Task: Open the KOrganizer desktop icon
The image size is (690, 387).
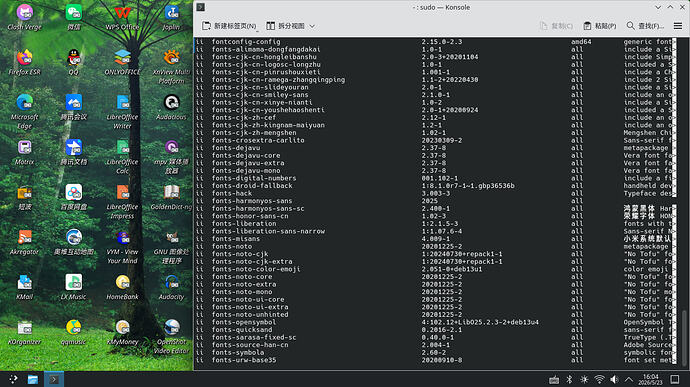Action: [x=25, y=327]
